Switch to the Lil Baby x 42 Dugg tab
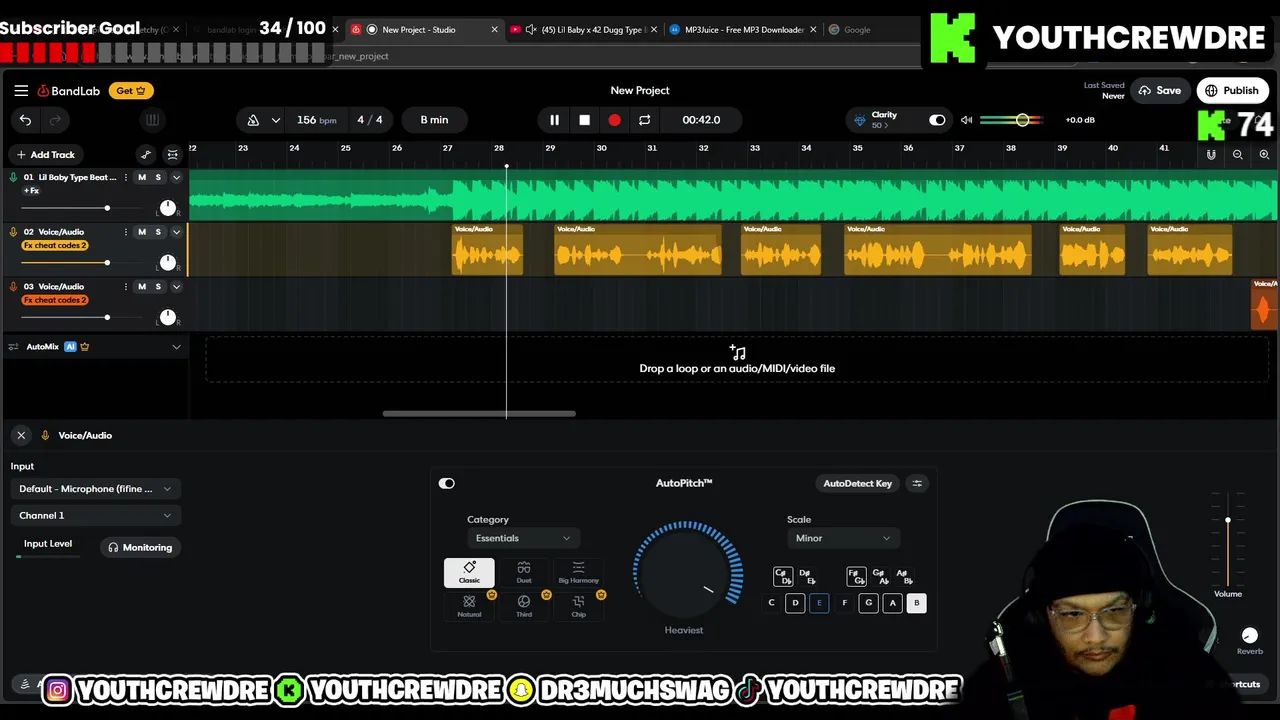The height and width of the screenshot is (720, 1280). click(x=585, y=30)
